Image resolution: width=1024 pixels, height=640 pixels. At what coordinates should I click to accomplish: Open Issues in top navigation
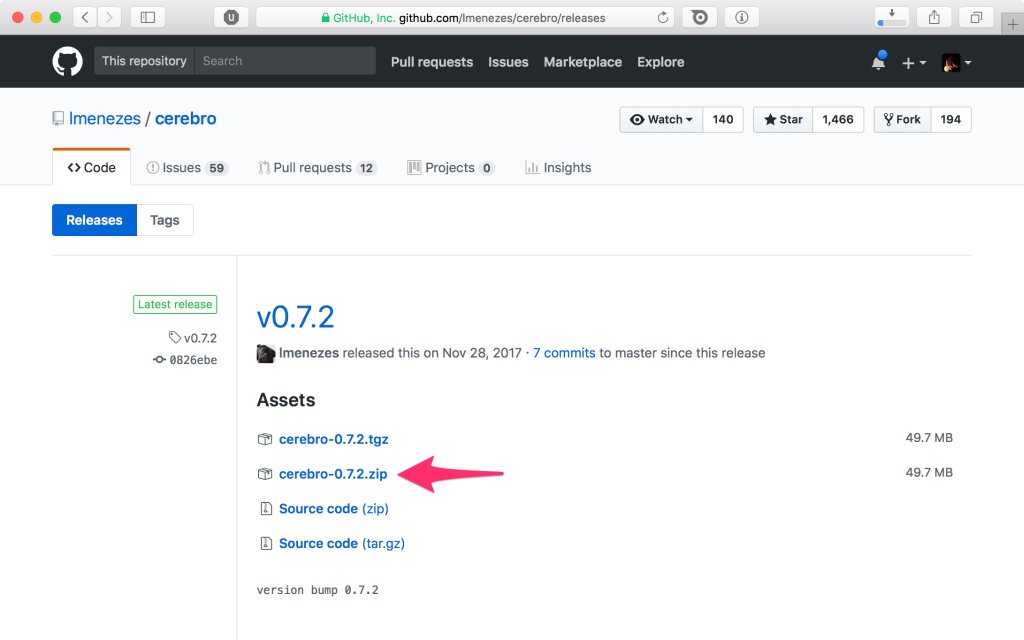pos(508,62)
